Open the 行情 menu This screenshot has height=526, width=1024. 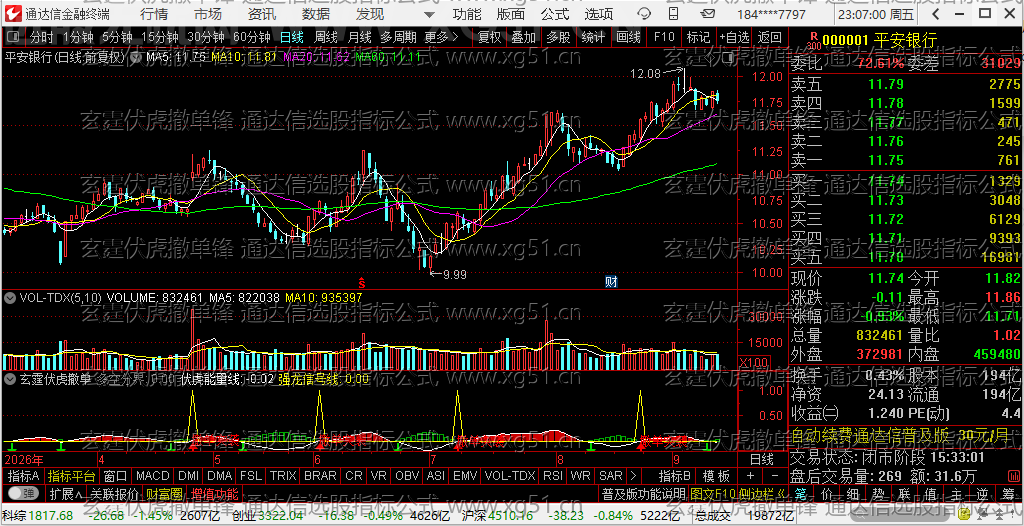pos(153,14)
